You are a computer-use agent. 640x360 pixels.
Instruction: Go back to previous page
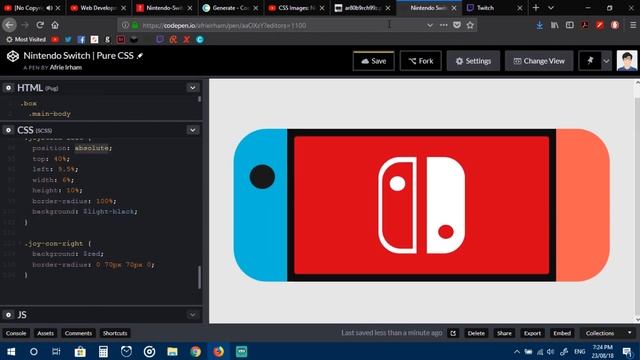coord(9,25)
